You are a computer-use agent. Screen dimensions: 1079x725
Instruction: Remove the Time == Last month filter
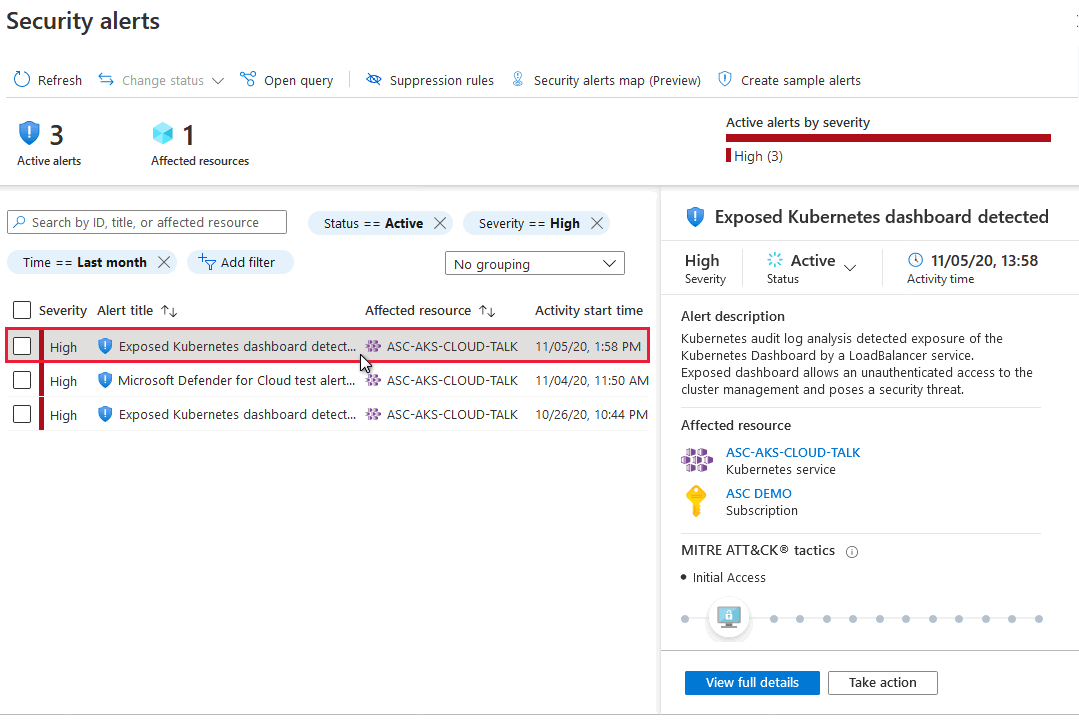click(164, 262)
